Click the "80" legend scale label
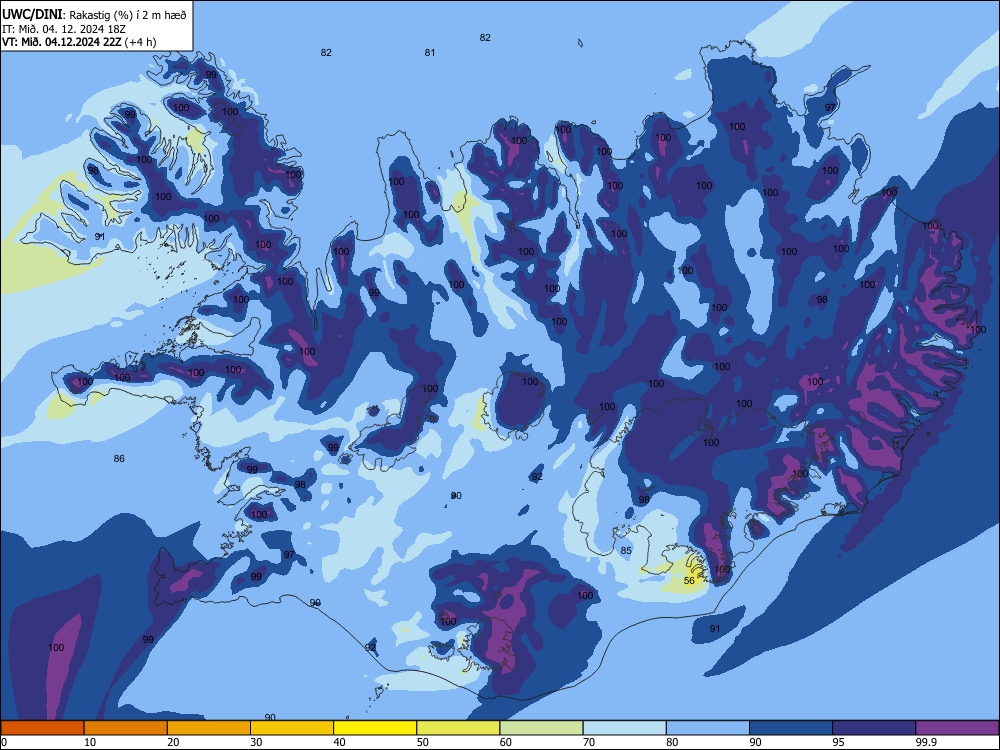 pos(672,742)
